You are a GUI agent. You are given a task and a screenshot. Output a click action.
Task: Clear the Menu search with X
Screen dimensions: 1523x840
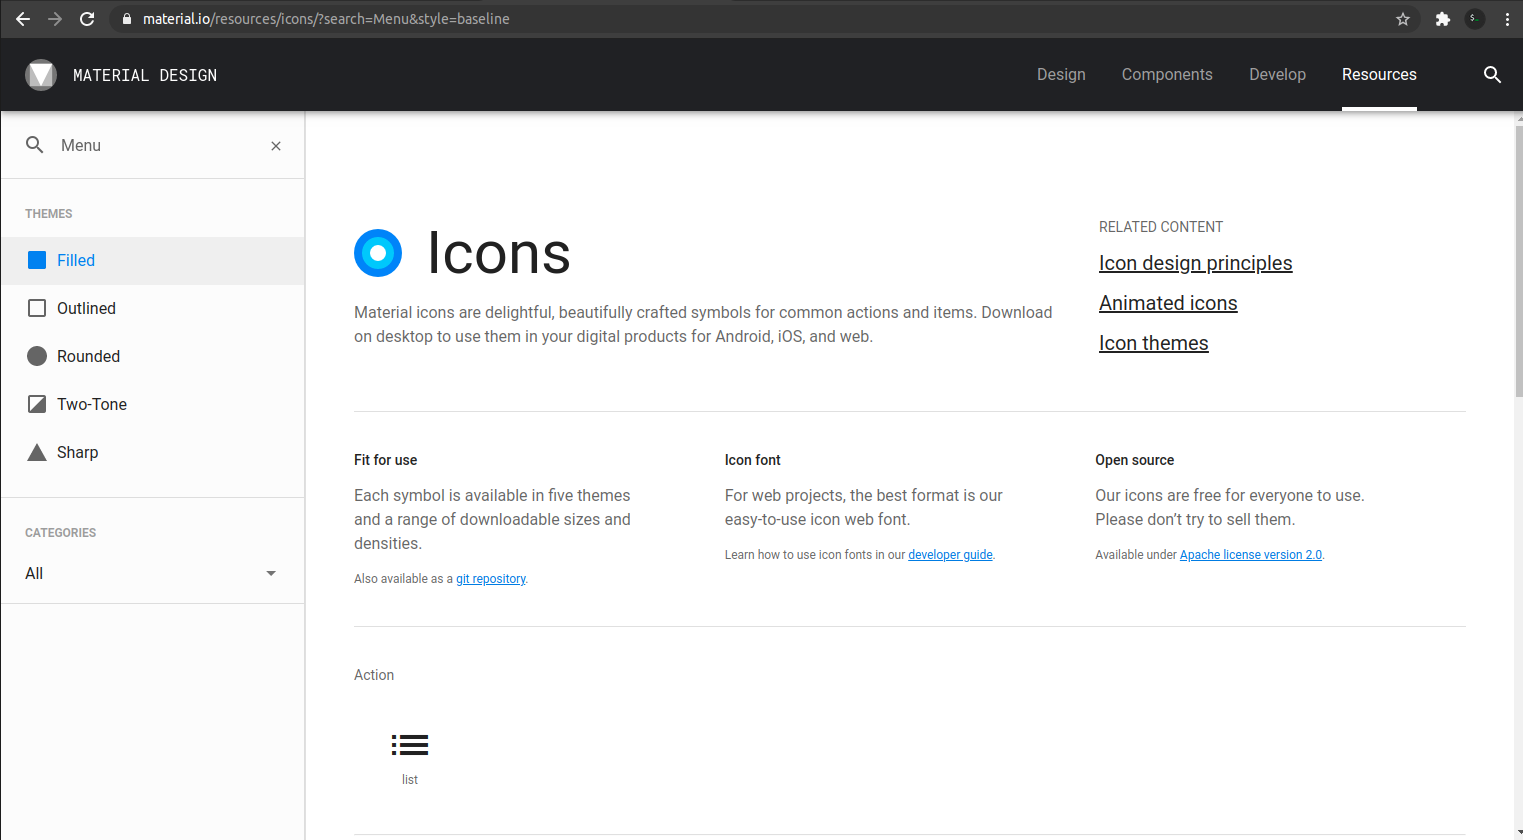(x=276, y=146)
